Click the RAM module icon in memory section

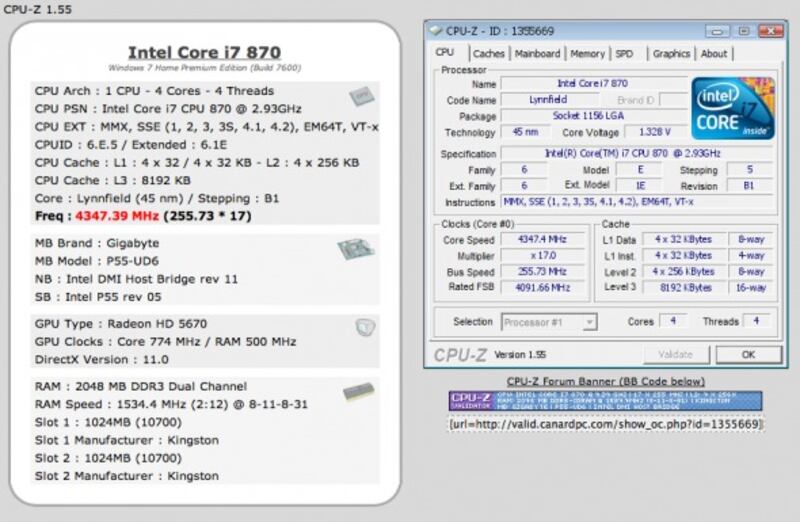pyautogui.click(x=357, y=393)
